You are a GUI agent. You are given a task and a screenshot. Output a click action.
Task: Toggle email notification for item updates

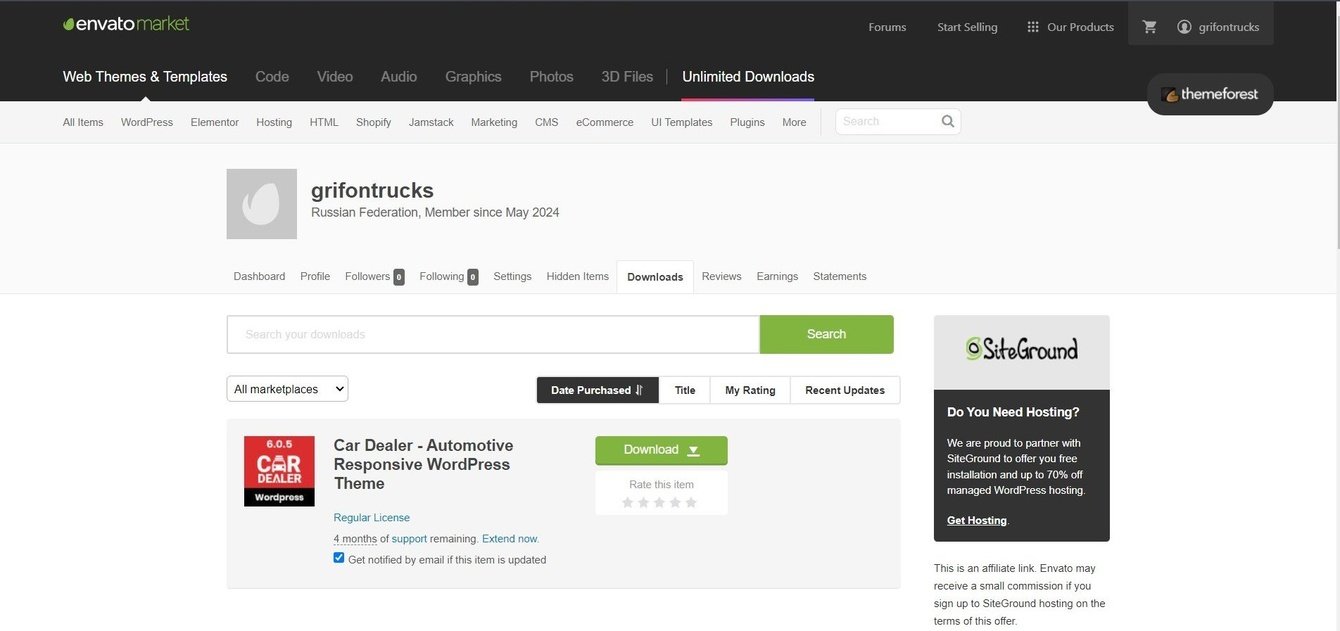pos(339,558)
